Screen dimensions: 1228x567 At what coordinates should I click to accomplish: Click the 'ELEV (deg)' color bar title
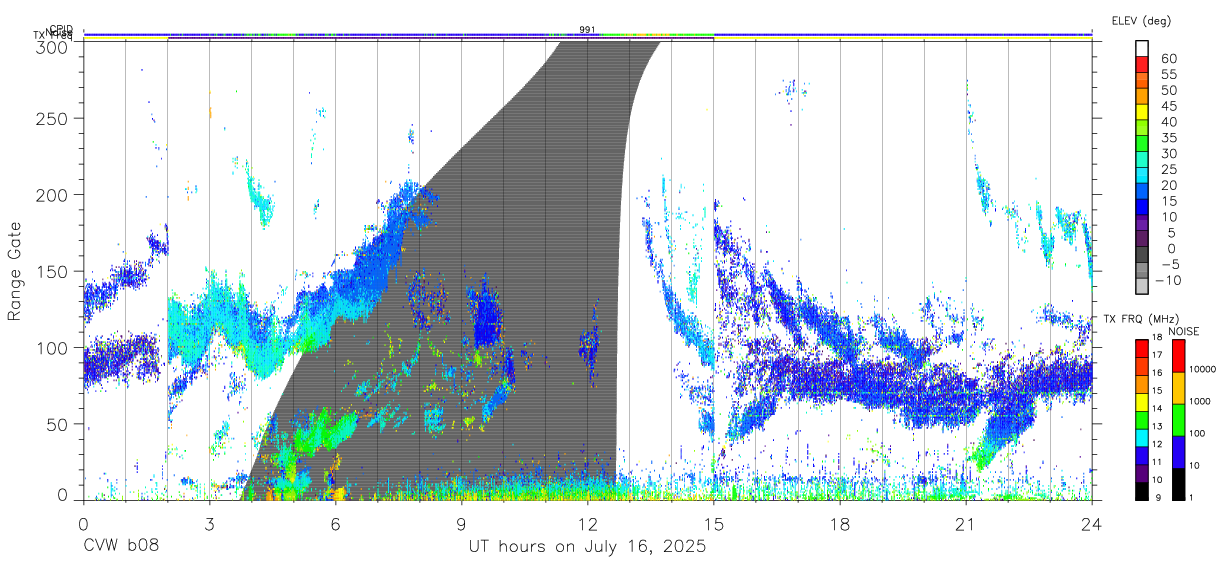[1141, 20]
